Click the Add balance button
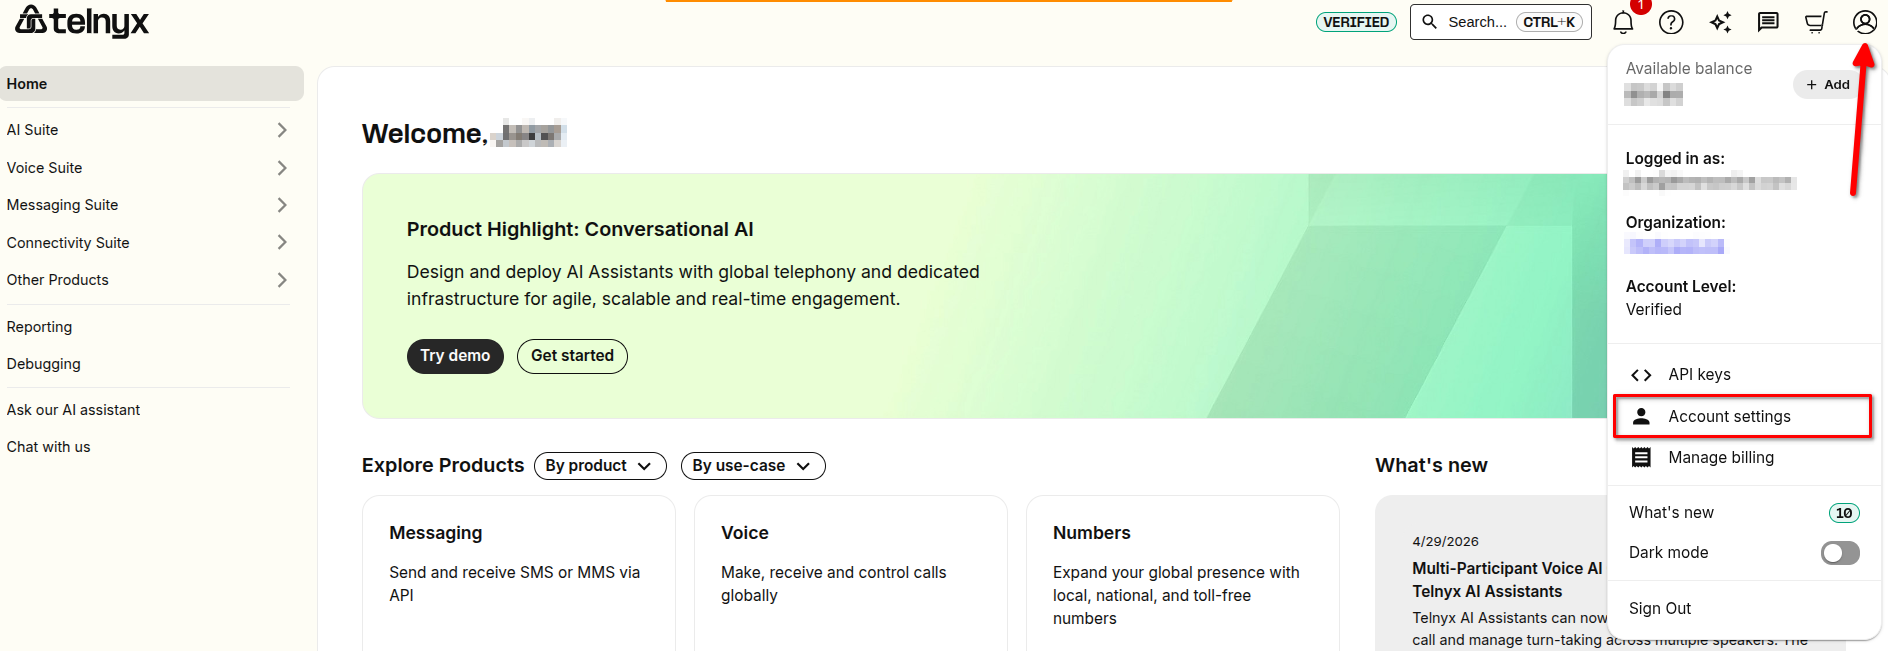The image size is (1888, 651). 1827,85
